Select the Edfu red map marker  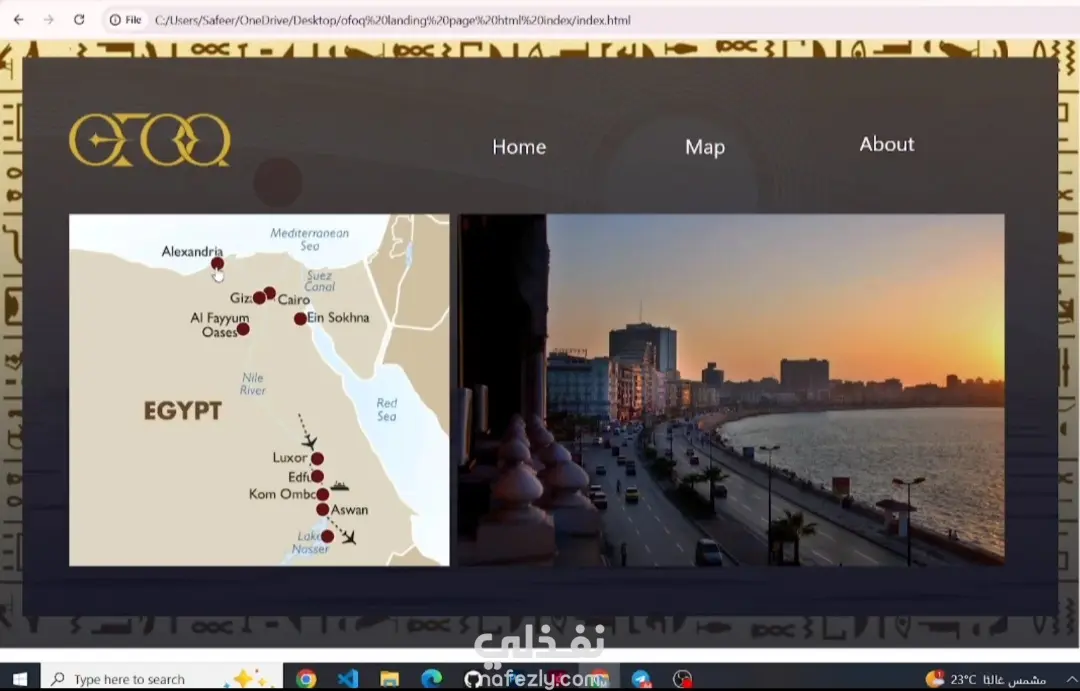[x=317, y=476]
